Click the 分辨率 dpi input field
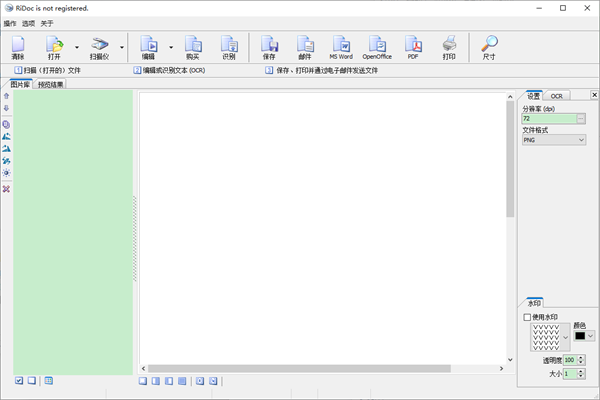The height and width of the screenshot is (400, 600). coord(548,118)
